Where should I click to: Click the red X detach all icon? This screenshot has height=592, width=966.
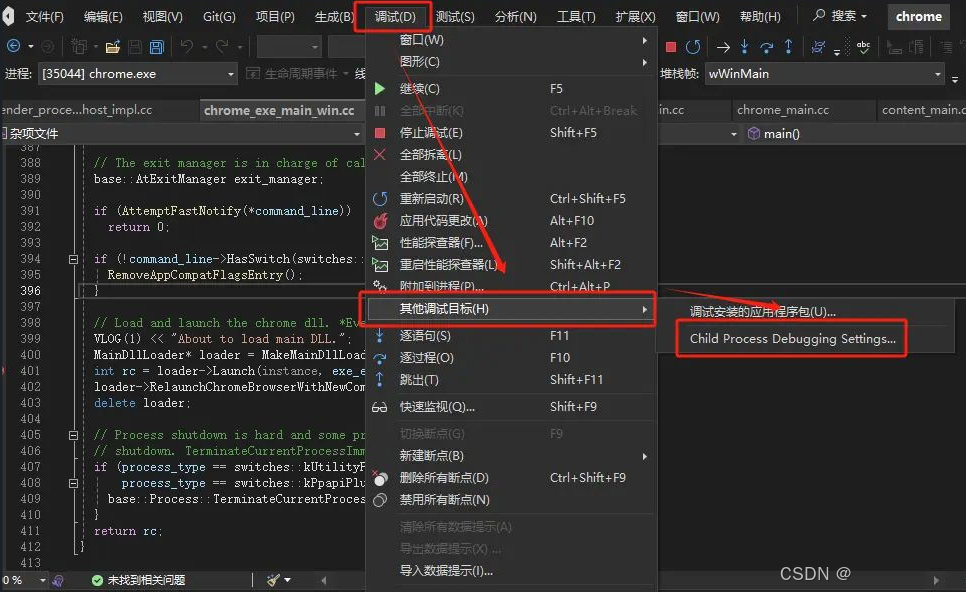point(380,155)
